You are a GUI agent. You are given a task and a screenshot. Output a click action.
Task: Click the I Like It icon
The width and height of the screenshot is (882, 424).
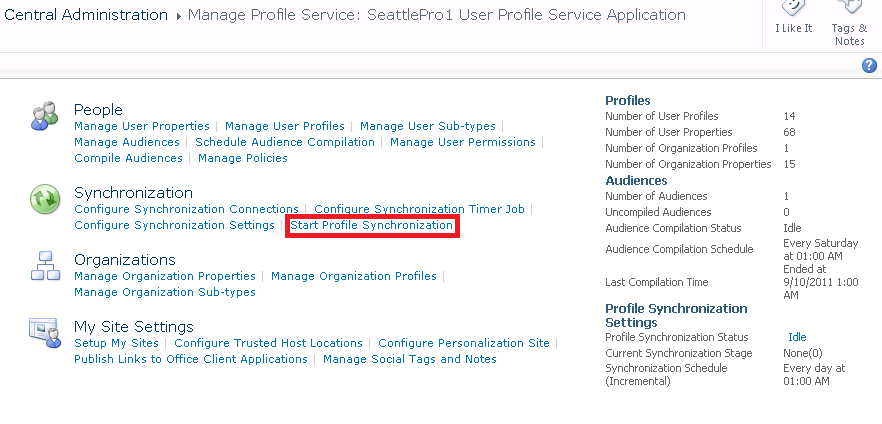794,8
